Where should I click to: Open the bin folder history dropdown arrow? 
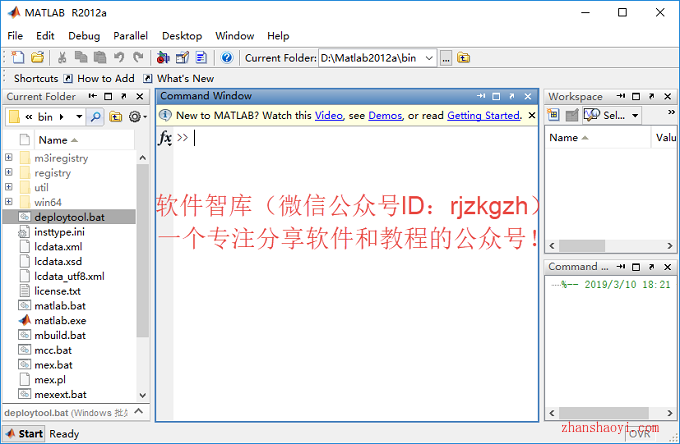point(79,117)
